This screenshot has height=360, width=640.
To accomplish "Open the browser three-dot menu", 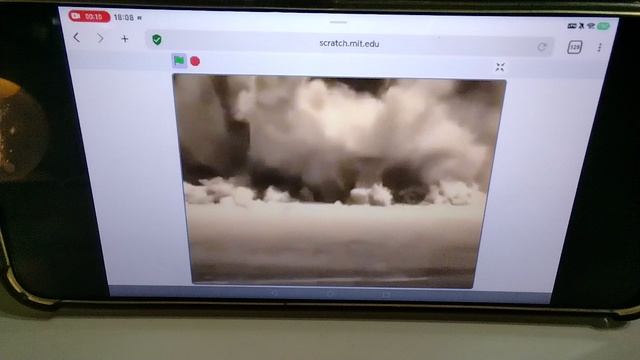I will click(600, 48).
